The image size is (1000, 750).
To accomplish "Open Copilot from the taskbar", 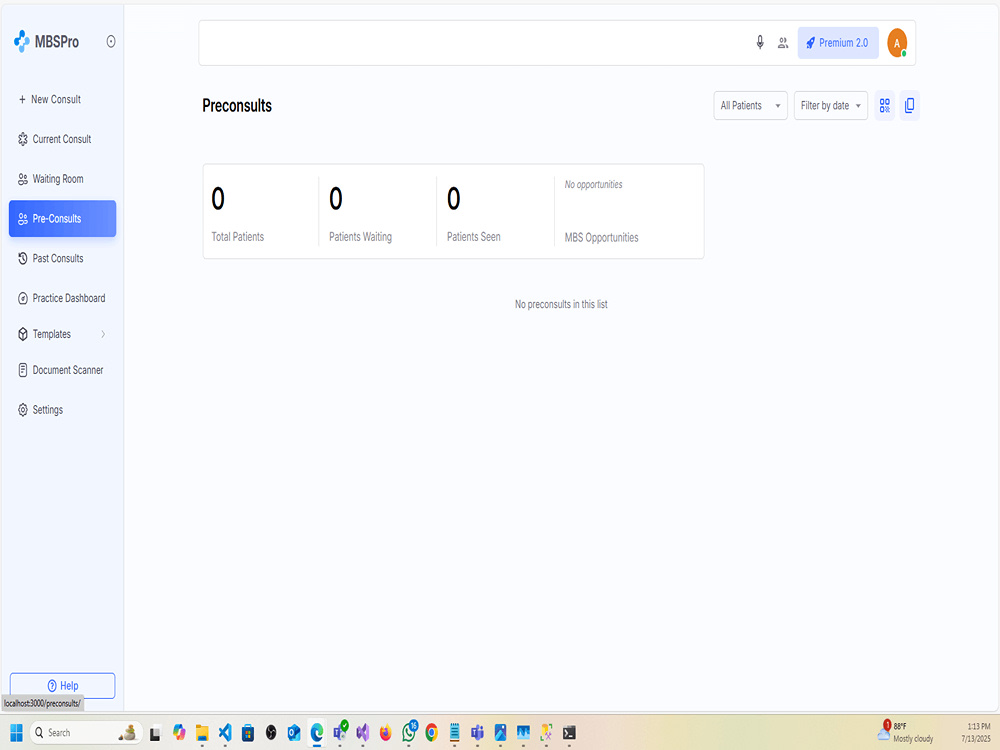I will pyautogui.click(x=179, y=733).
